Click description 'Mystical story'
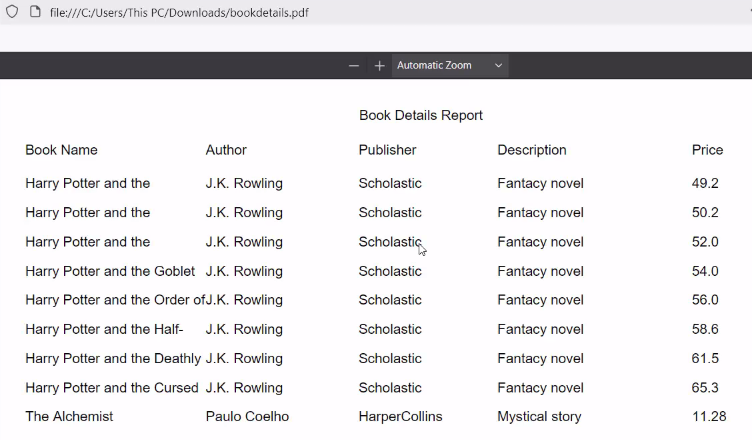The height and width of the screenshot is (440, 752). (x=539, y=416)
